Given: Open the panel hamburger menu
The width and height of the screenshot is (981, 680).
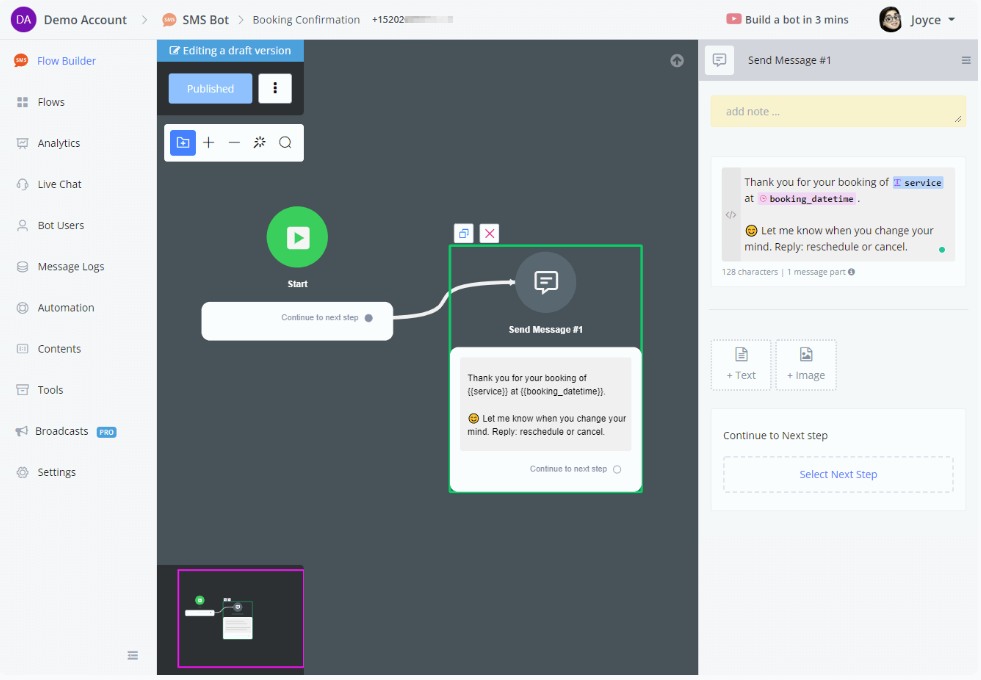Looking at the screenshot, I should pos(966,61).
